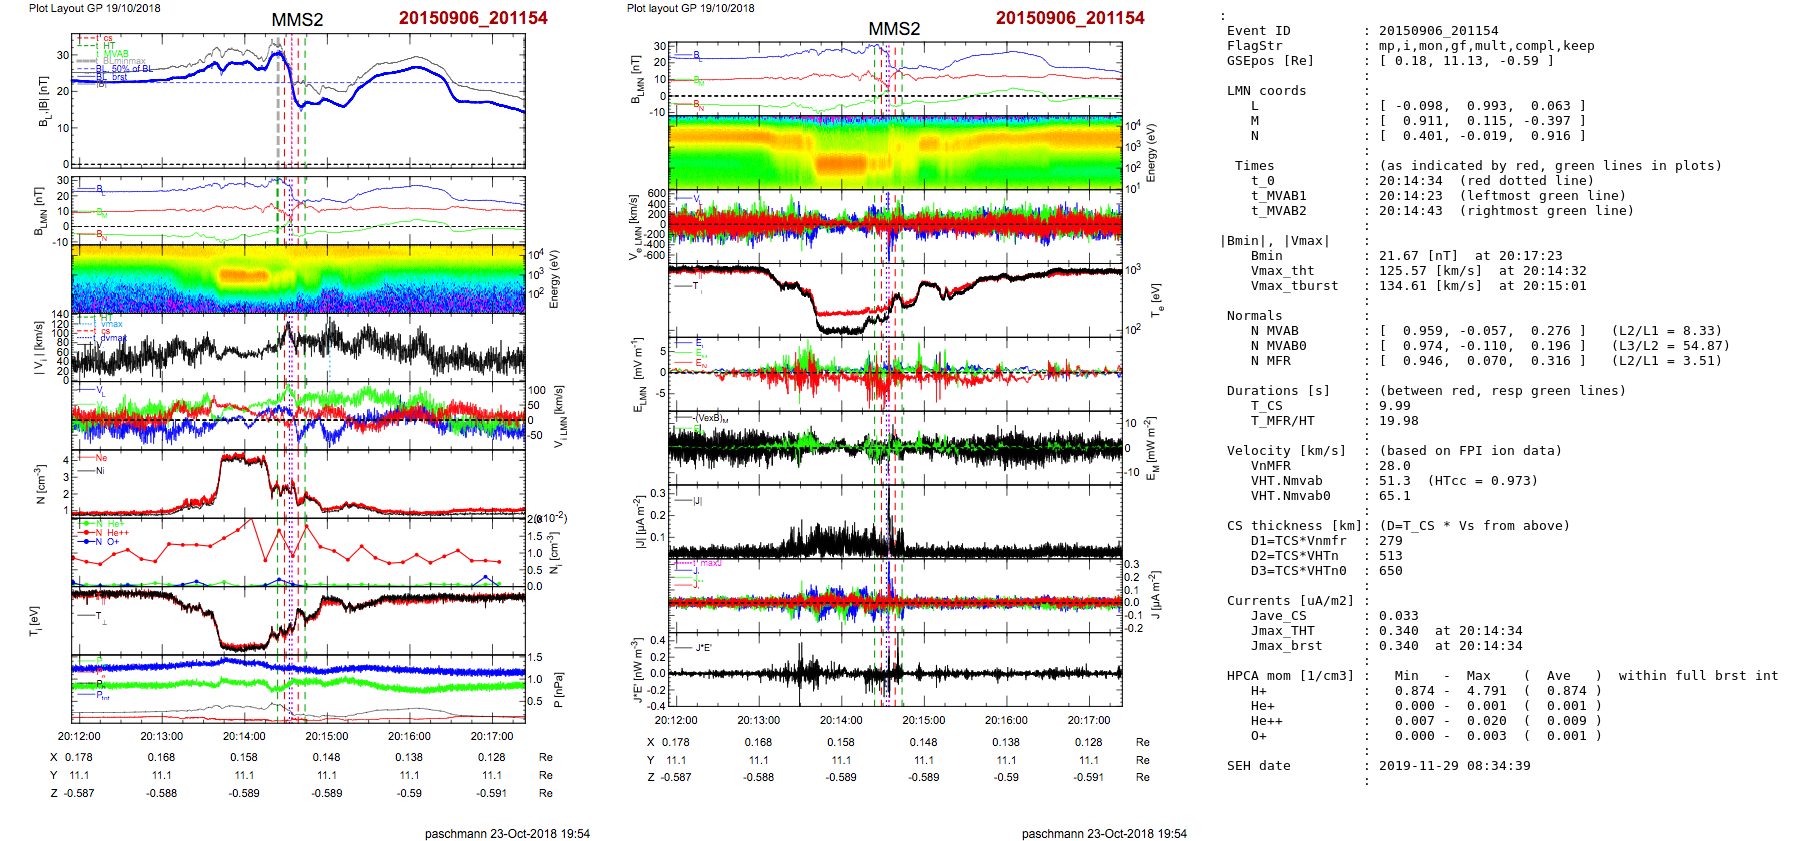Select the H+ maximum value '4.791'
The width and height of the screenshot is (1804, 841).
click(1486, 691)
